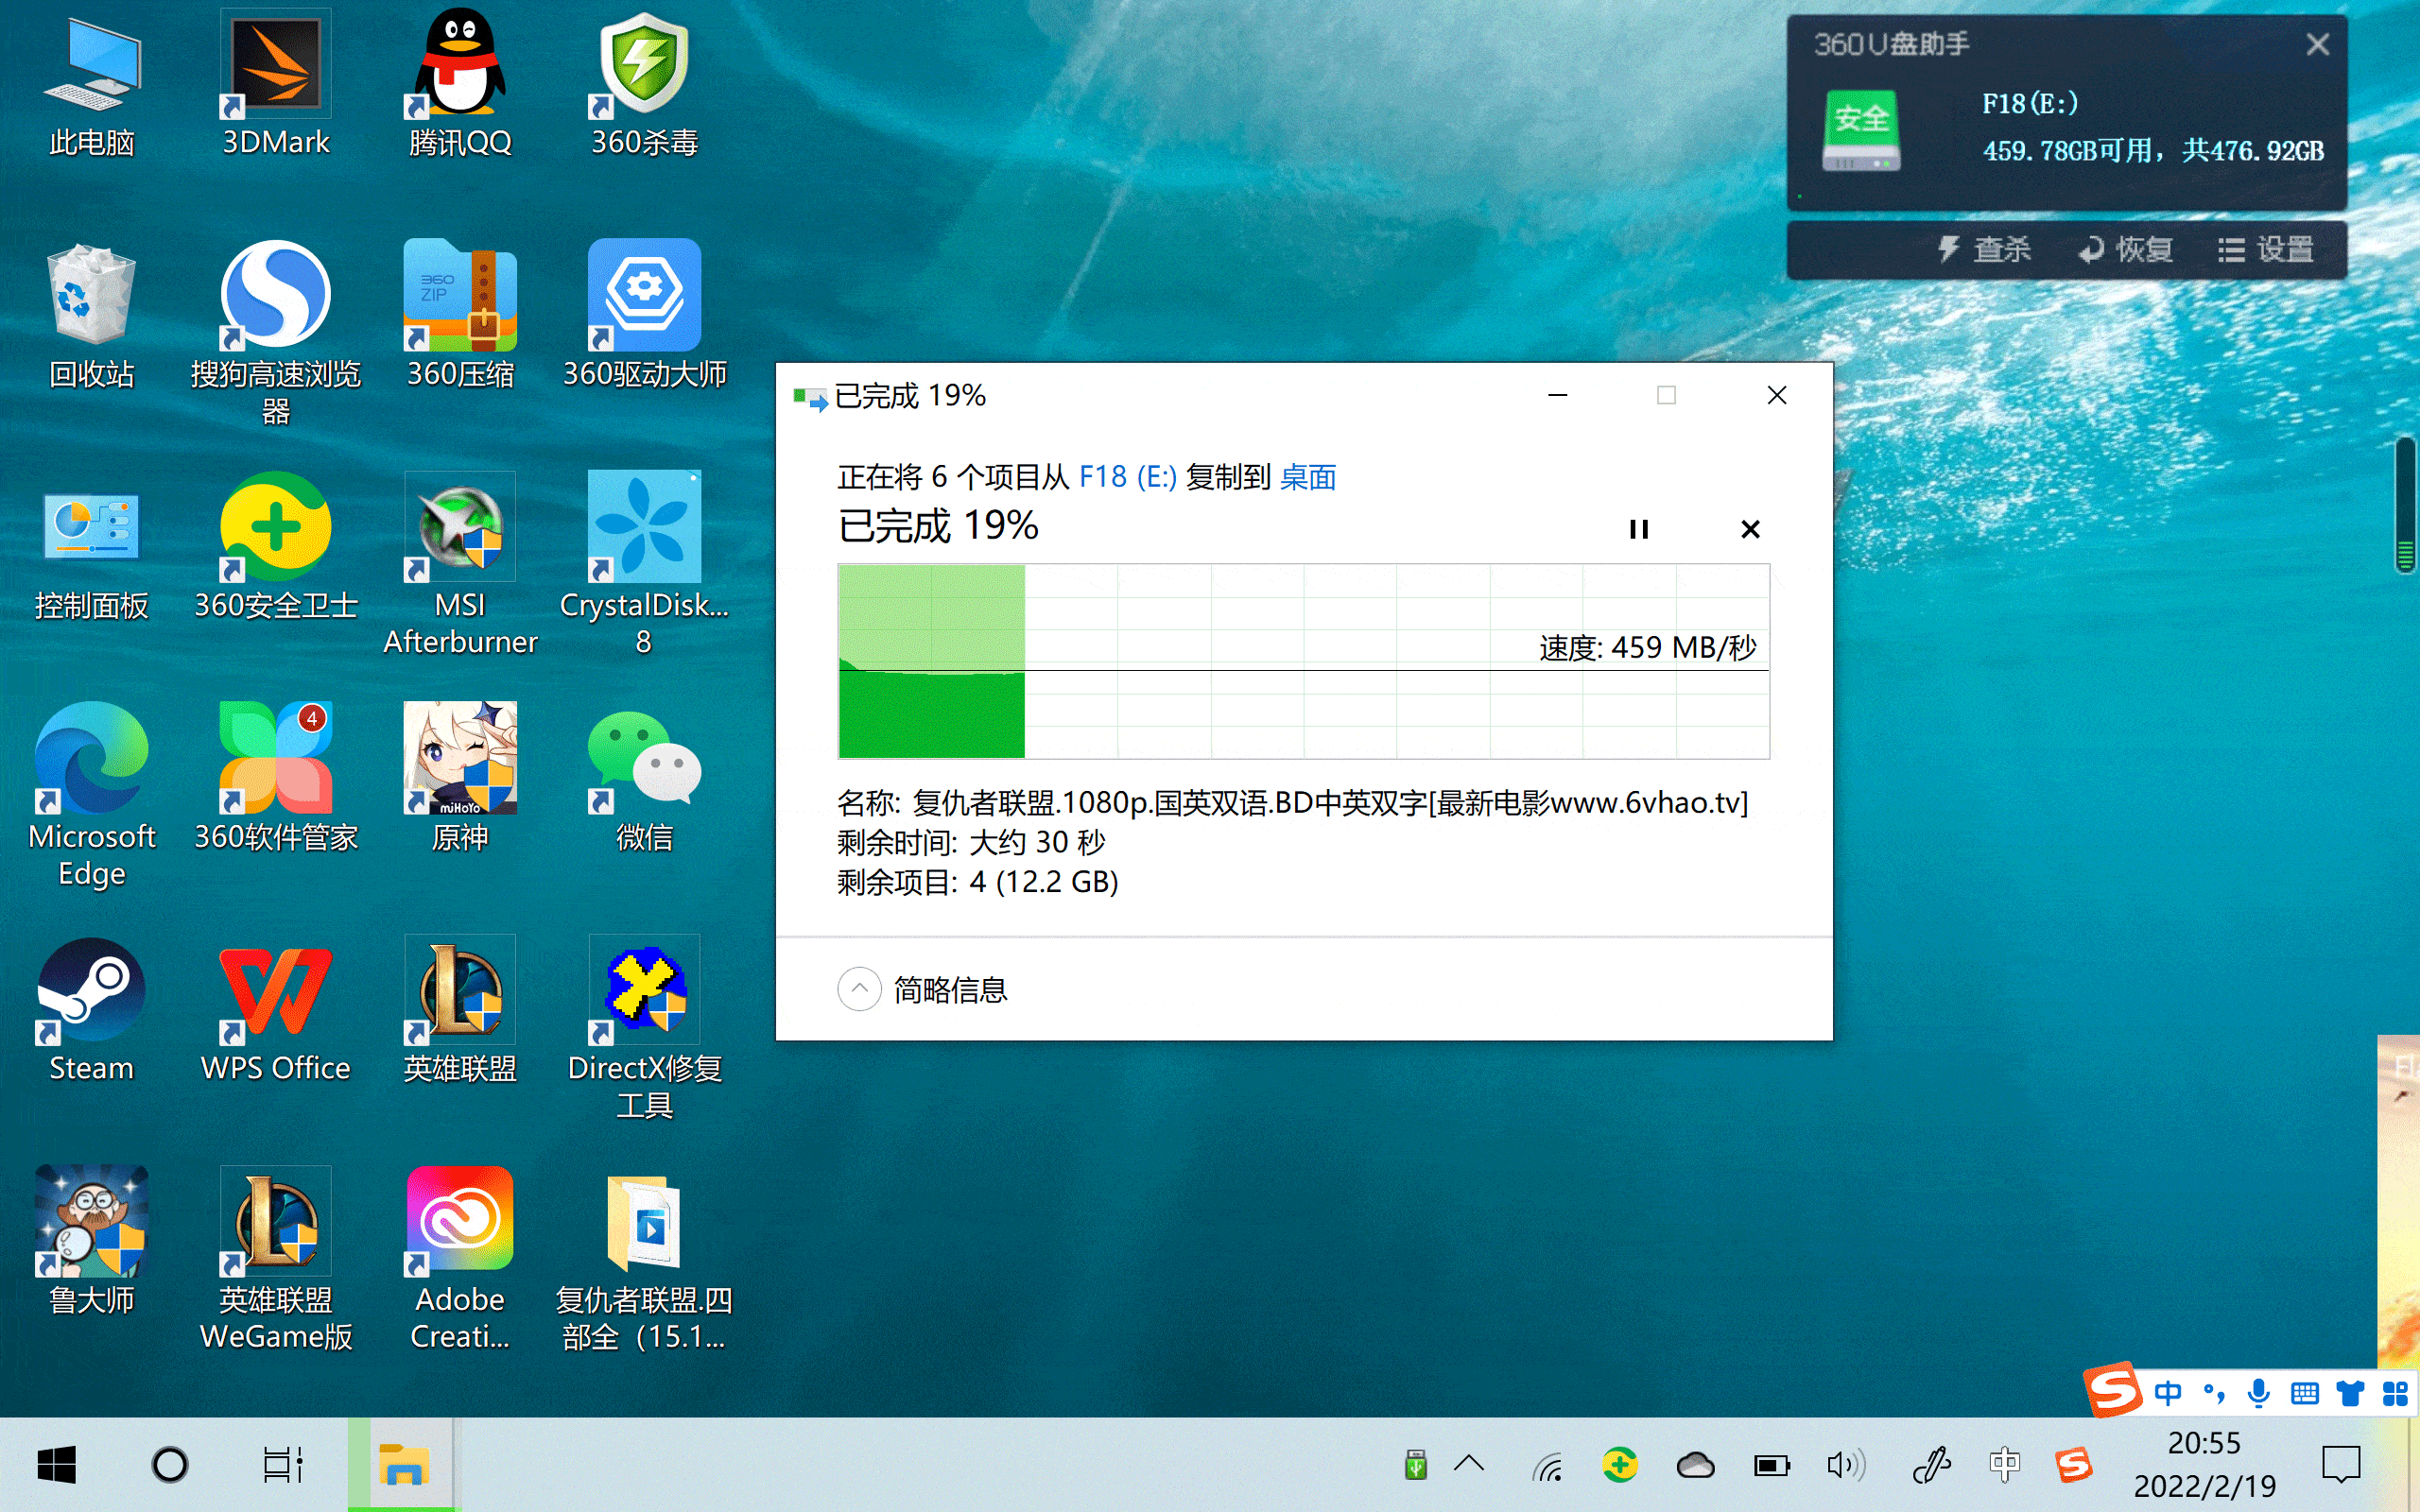Image resolution: width=2420 pixels, height=1512 pixels.
Task: Click Sogou toolbar microphone voice input
Action: point(2258,1393)
